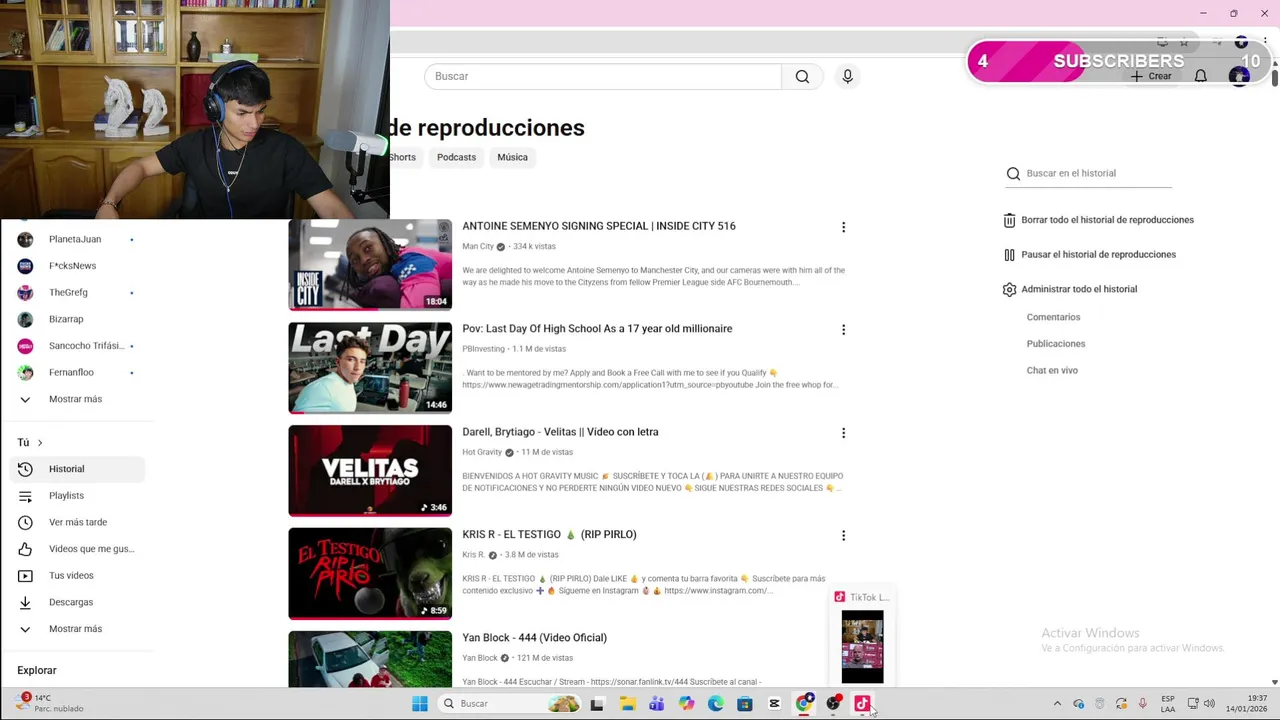Focus the YouTube Buscar search field
Image resolution: width=1280 pixels, height=720 pixels.
603,77
